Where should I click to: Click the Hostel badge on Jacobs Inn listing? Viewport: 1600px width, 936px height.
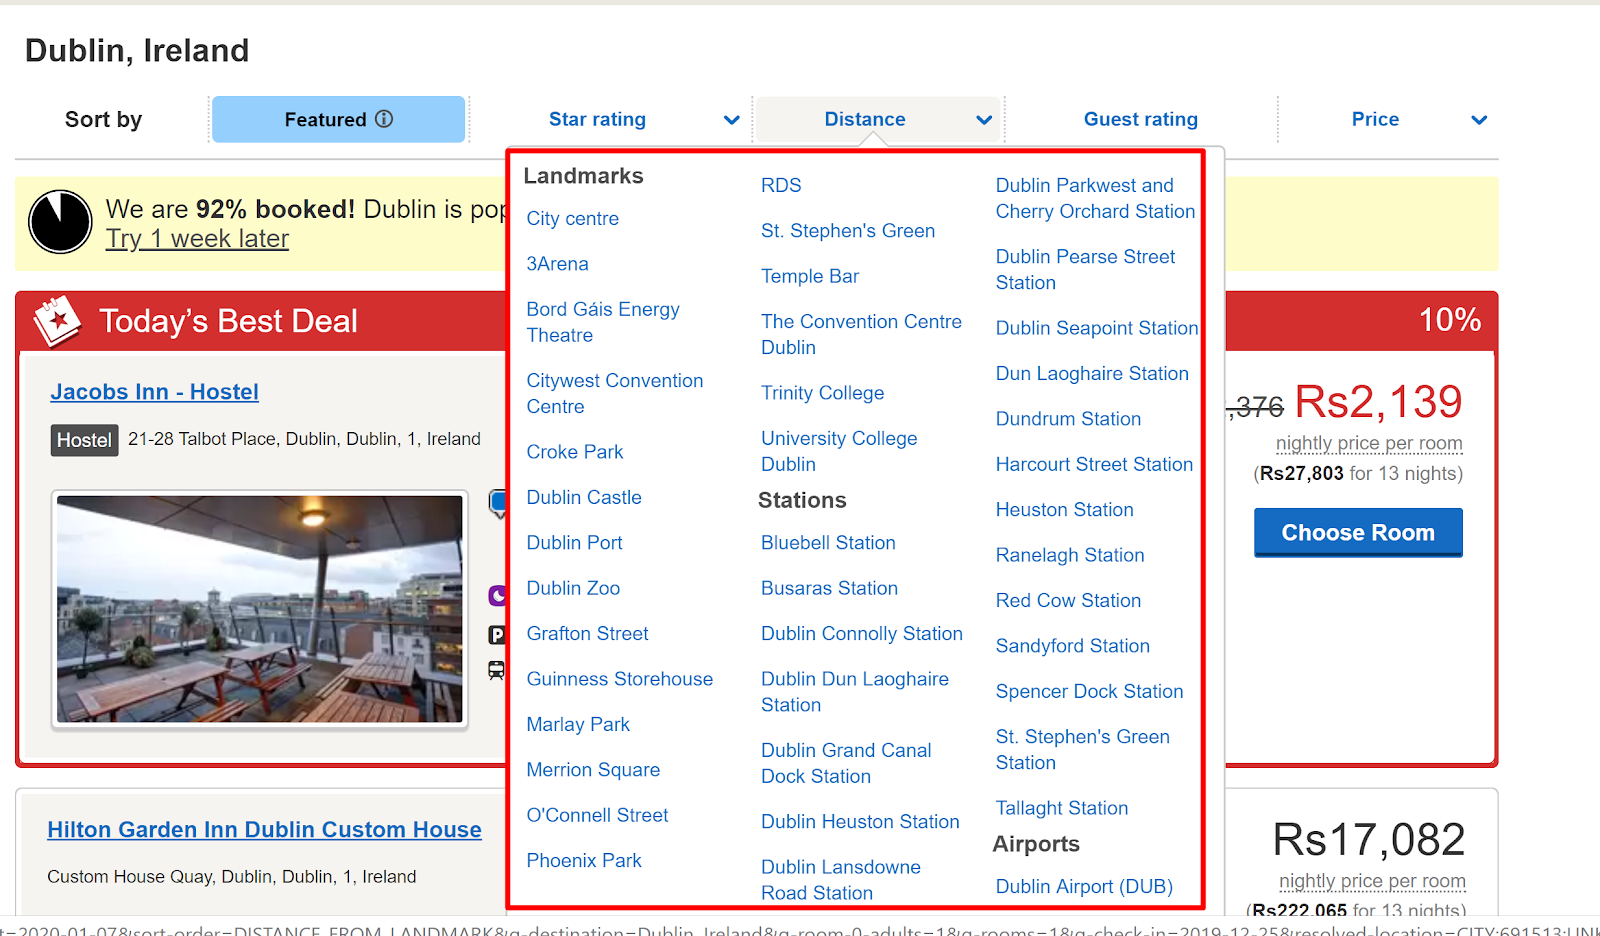(84, 440)
